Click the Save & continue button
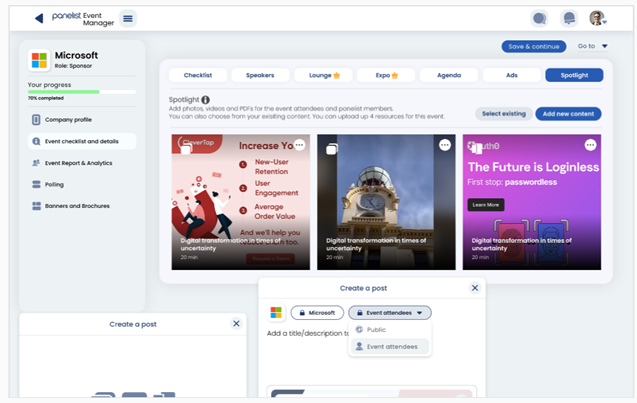Screen dimensions: 637x403 533,46
